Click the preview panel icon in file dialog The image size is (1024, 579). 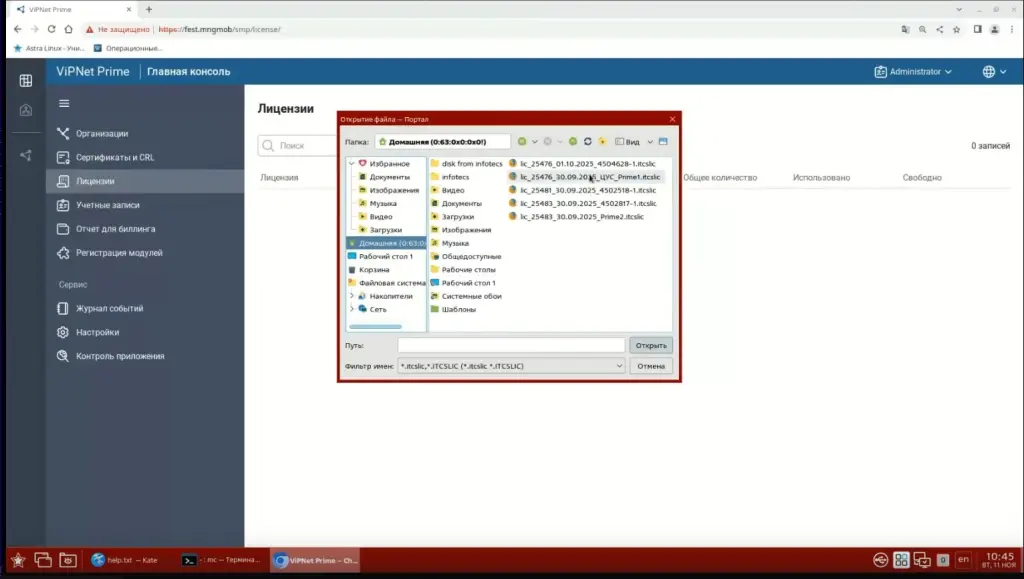click(x=663, y=142)
